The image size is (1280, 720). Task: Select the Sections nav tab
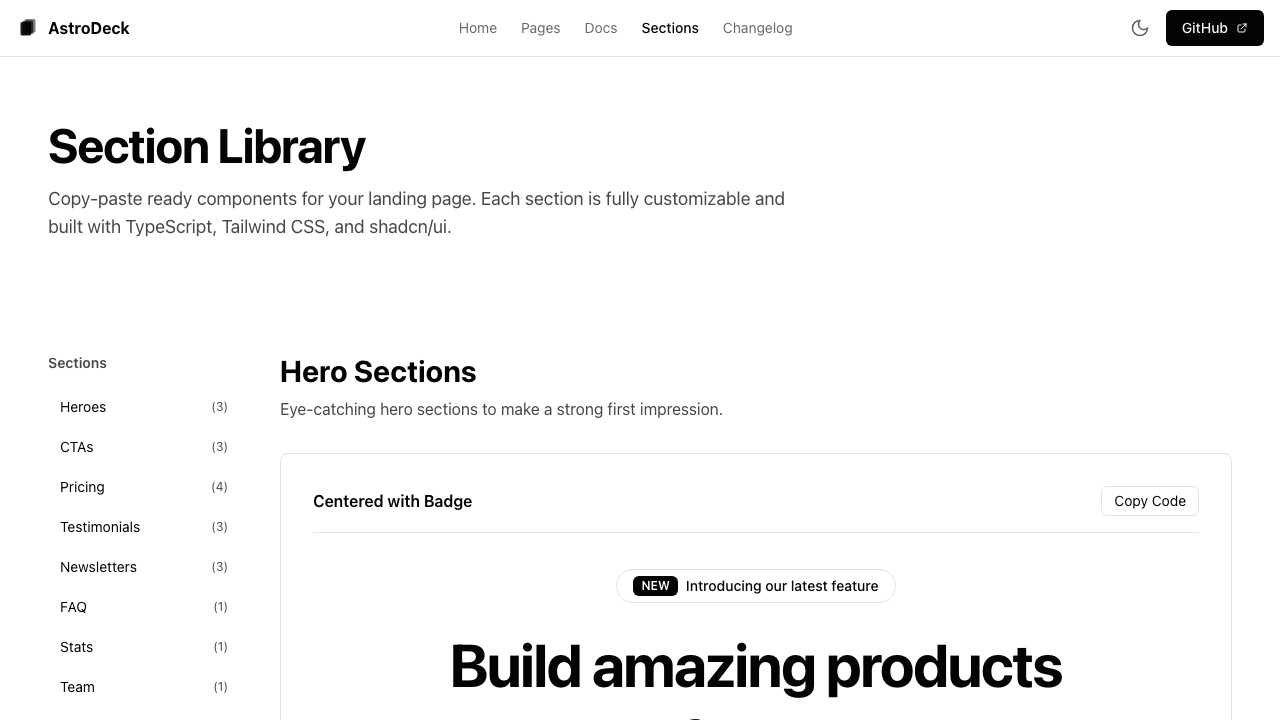[670, 28]
